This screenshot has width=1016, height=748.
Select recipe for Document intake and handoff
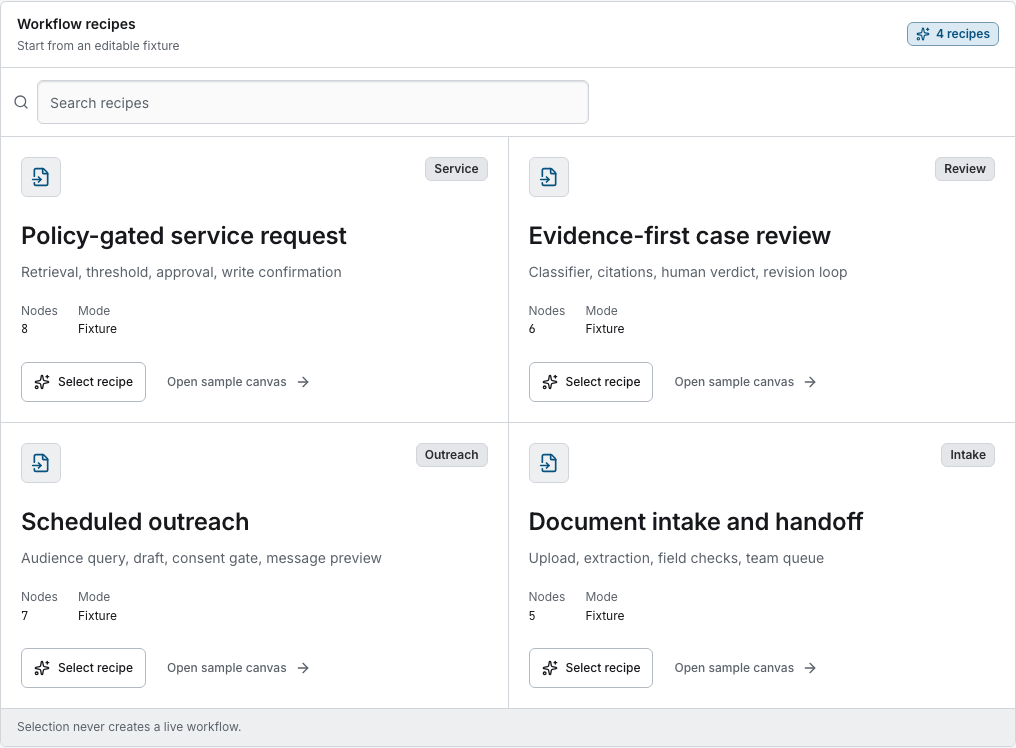click(x=591, y=668)
